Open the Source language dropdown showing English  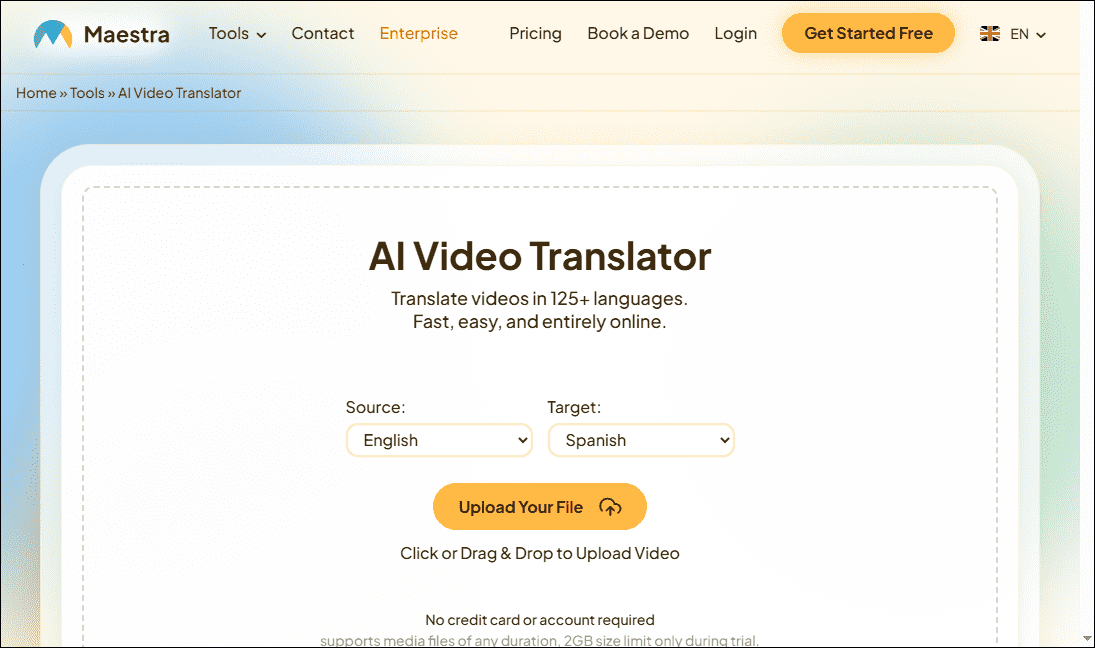click(439, 440)
